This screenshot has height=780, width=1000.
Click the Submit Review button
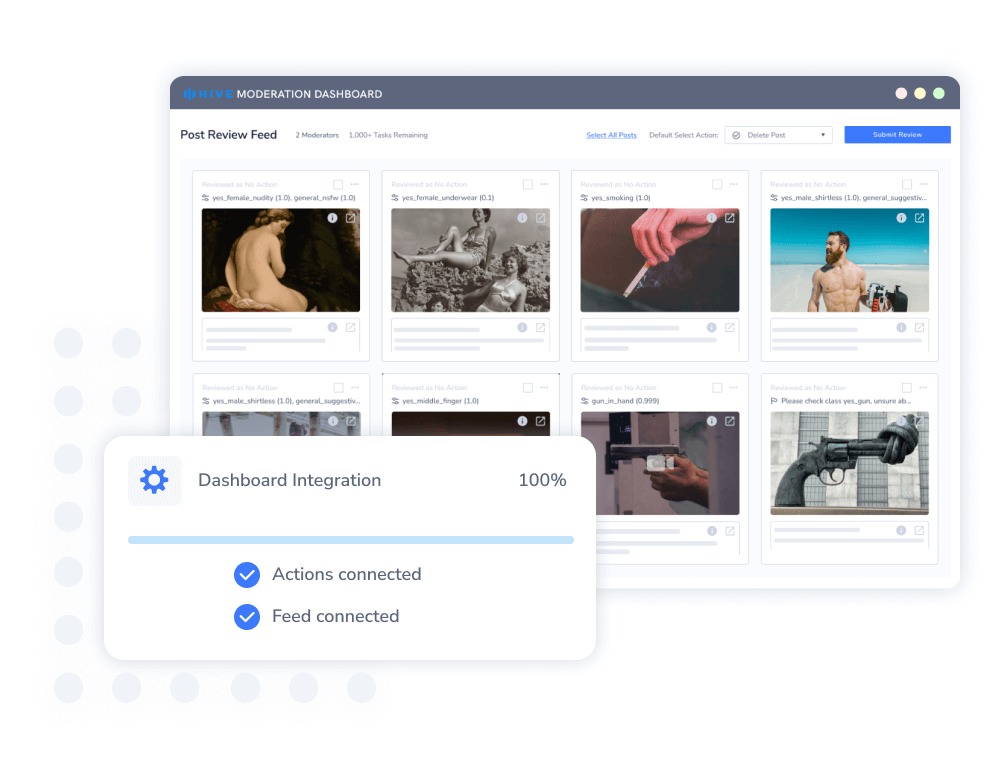point(897,135)
